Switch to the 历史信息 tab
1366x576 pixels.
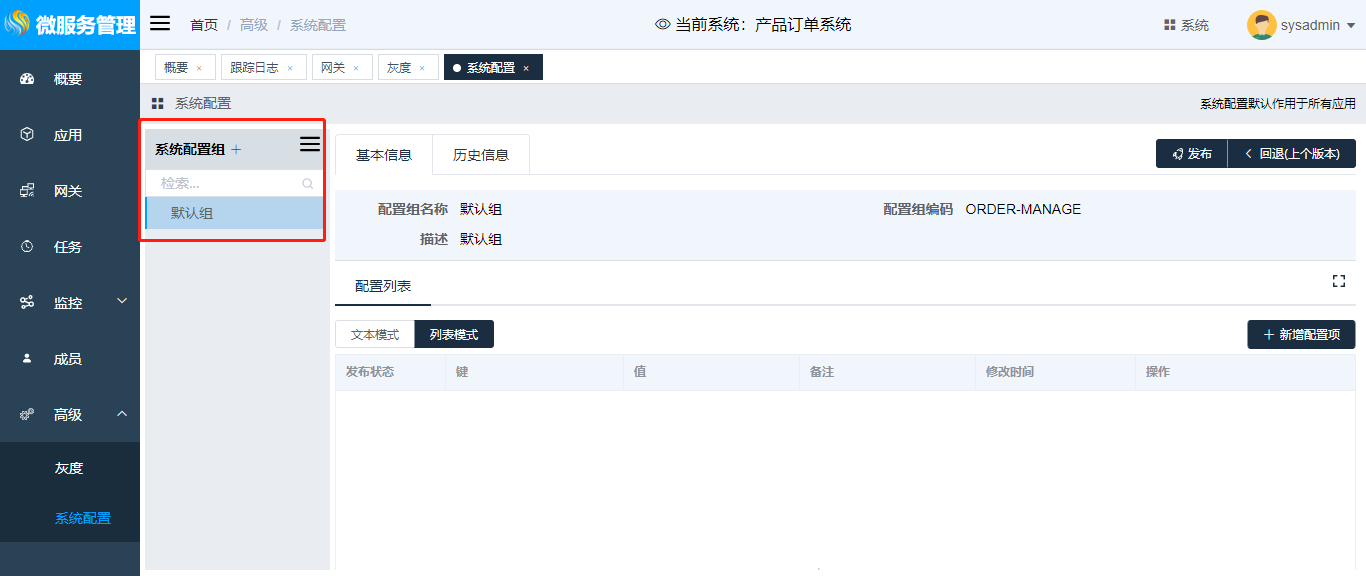coord(481,155)
